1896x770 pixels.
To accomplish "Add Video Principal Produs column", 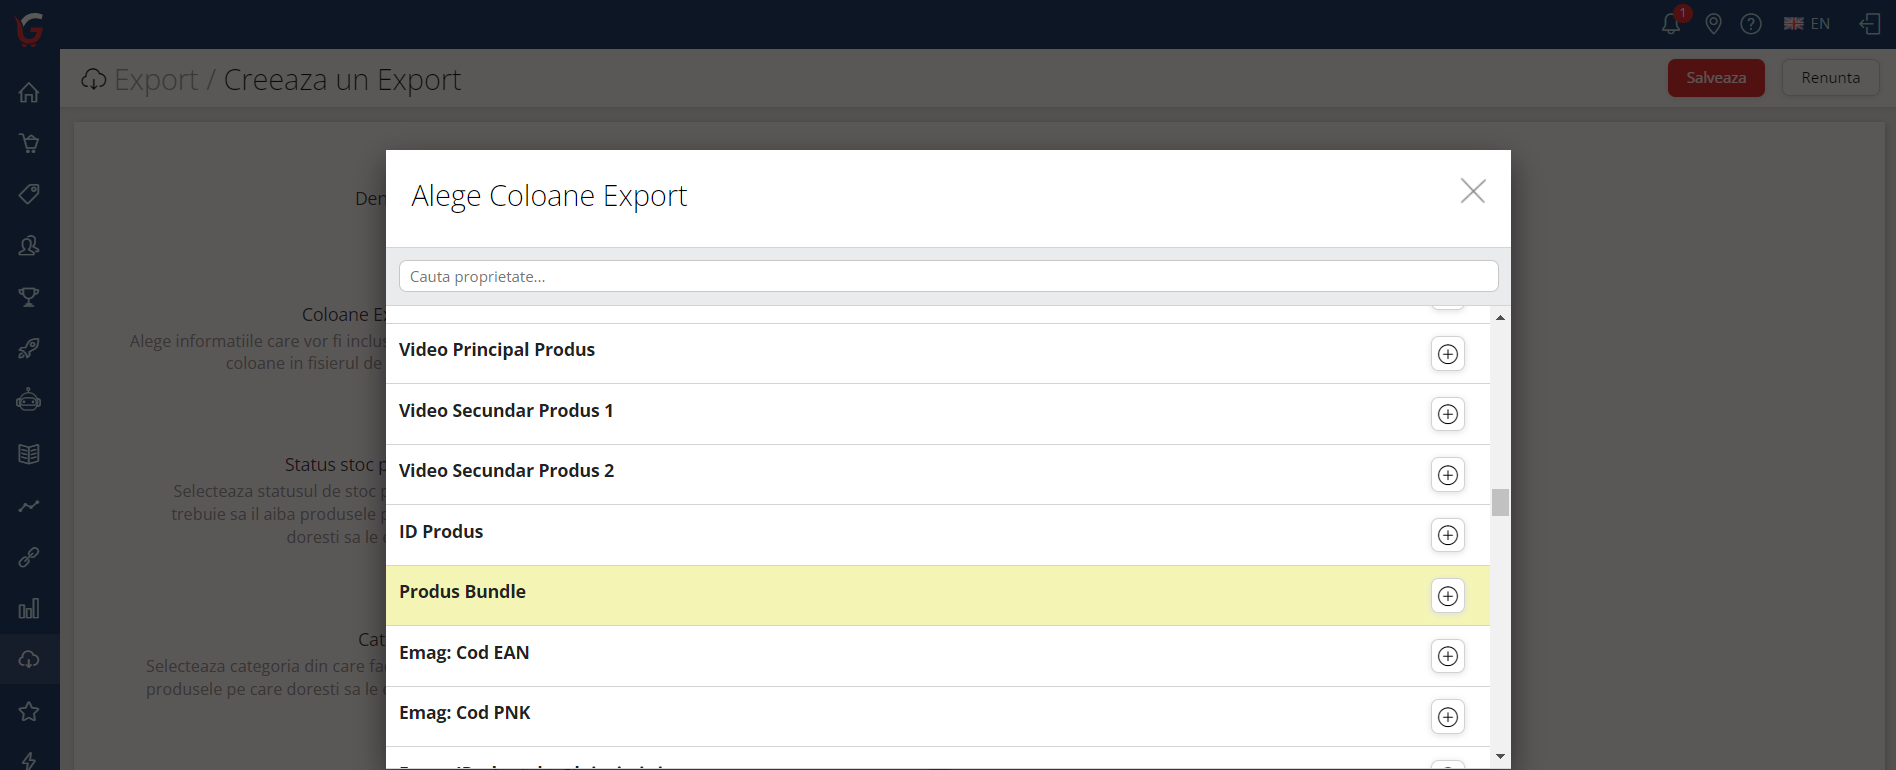I will point(1447,354).
